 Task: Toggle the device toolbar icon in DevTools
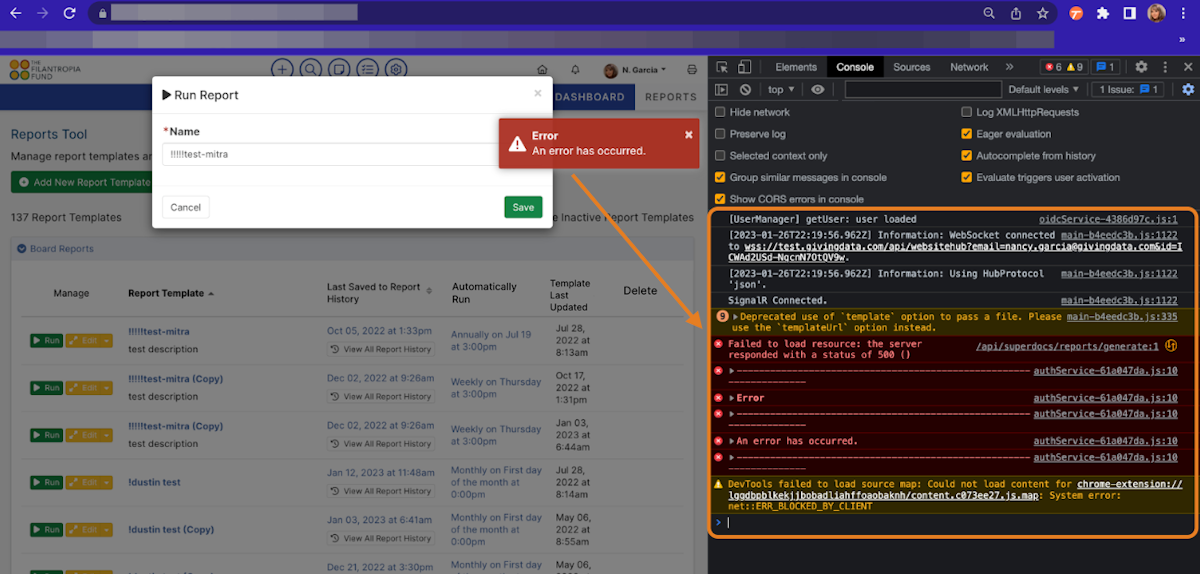click(x=745, y=67)
